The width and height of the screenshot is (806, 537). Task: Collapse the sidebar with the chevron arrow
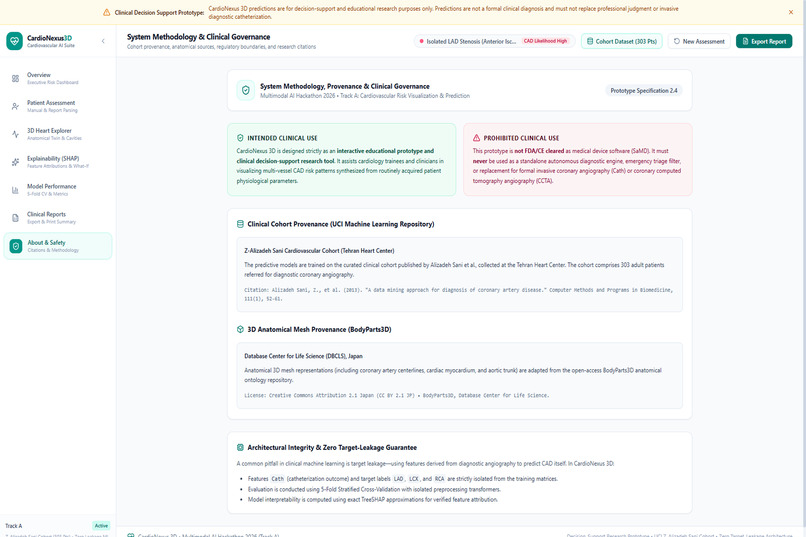(103, 41)
